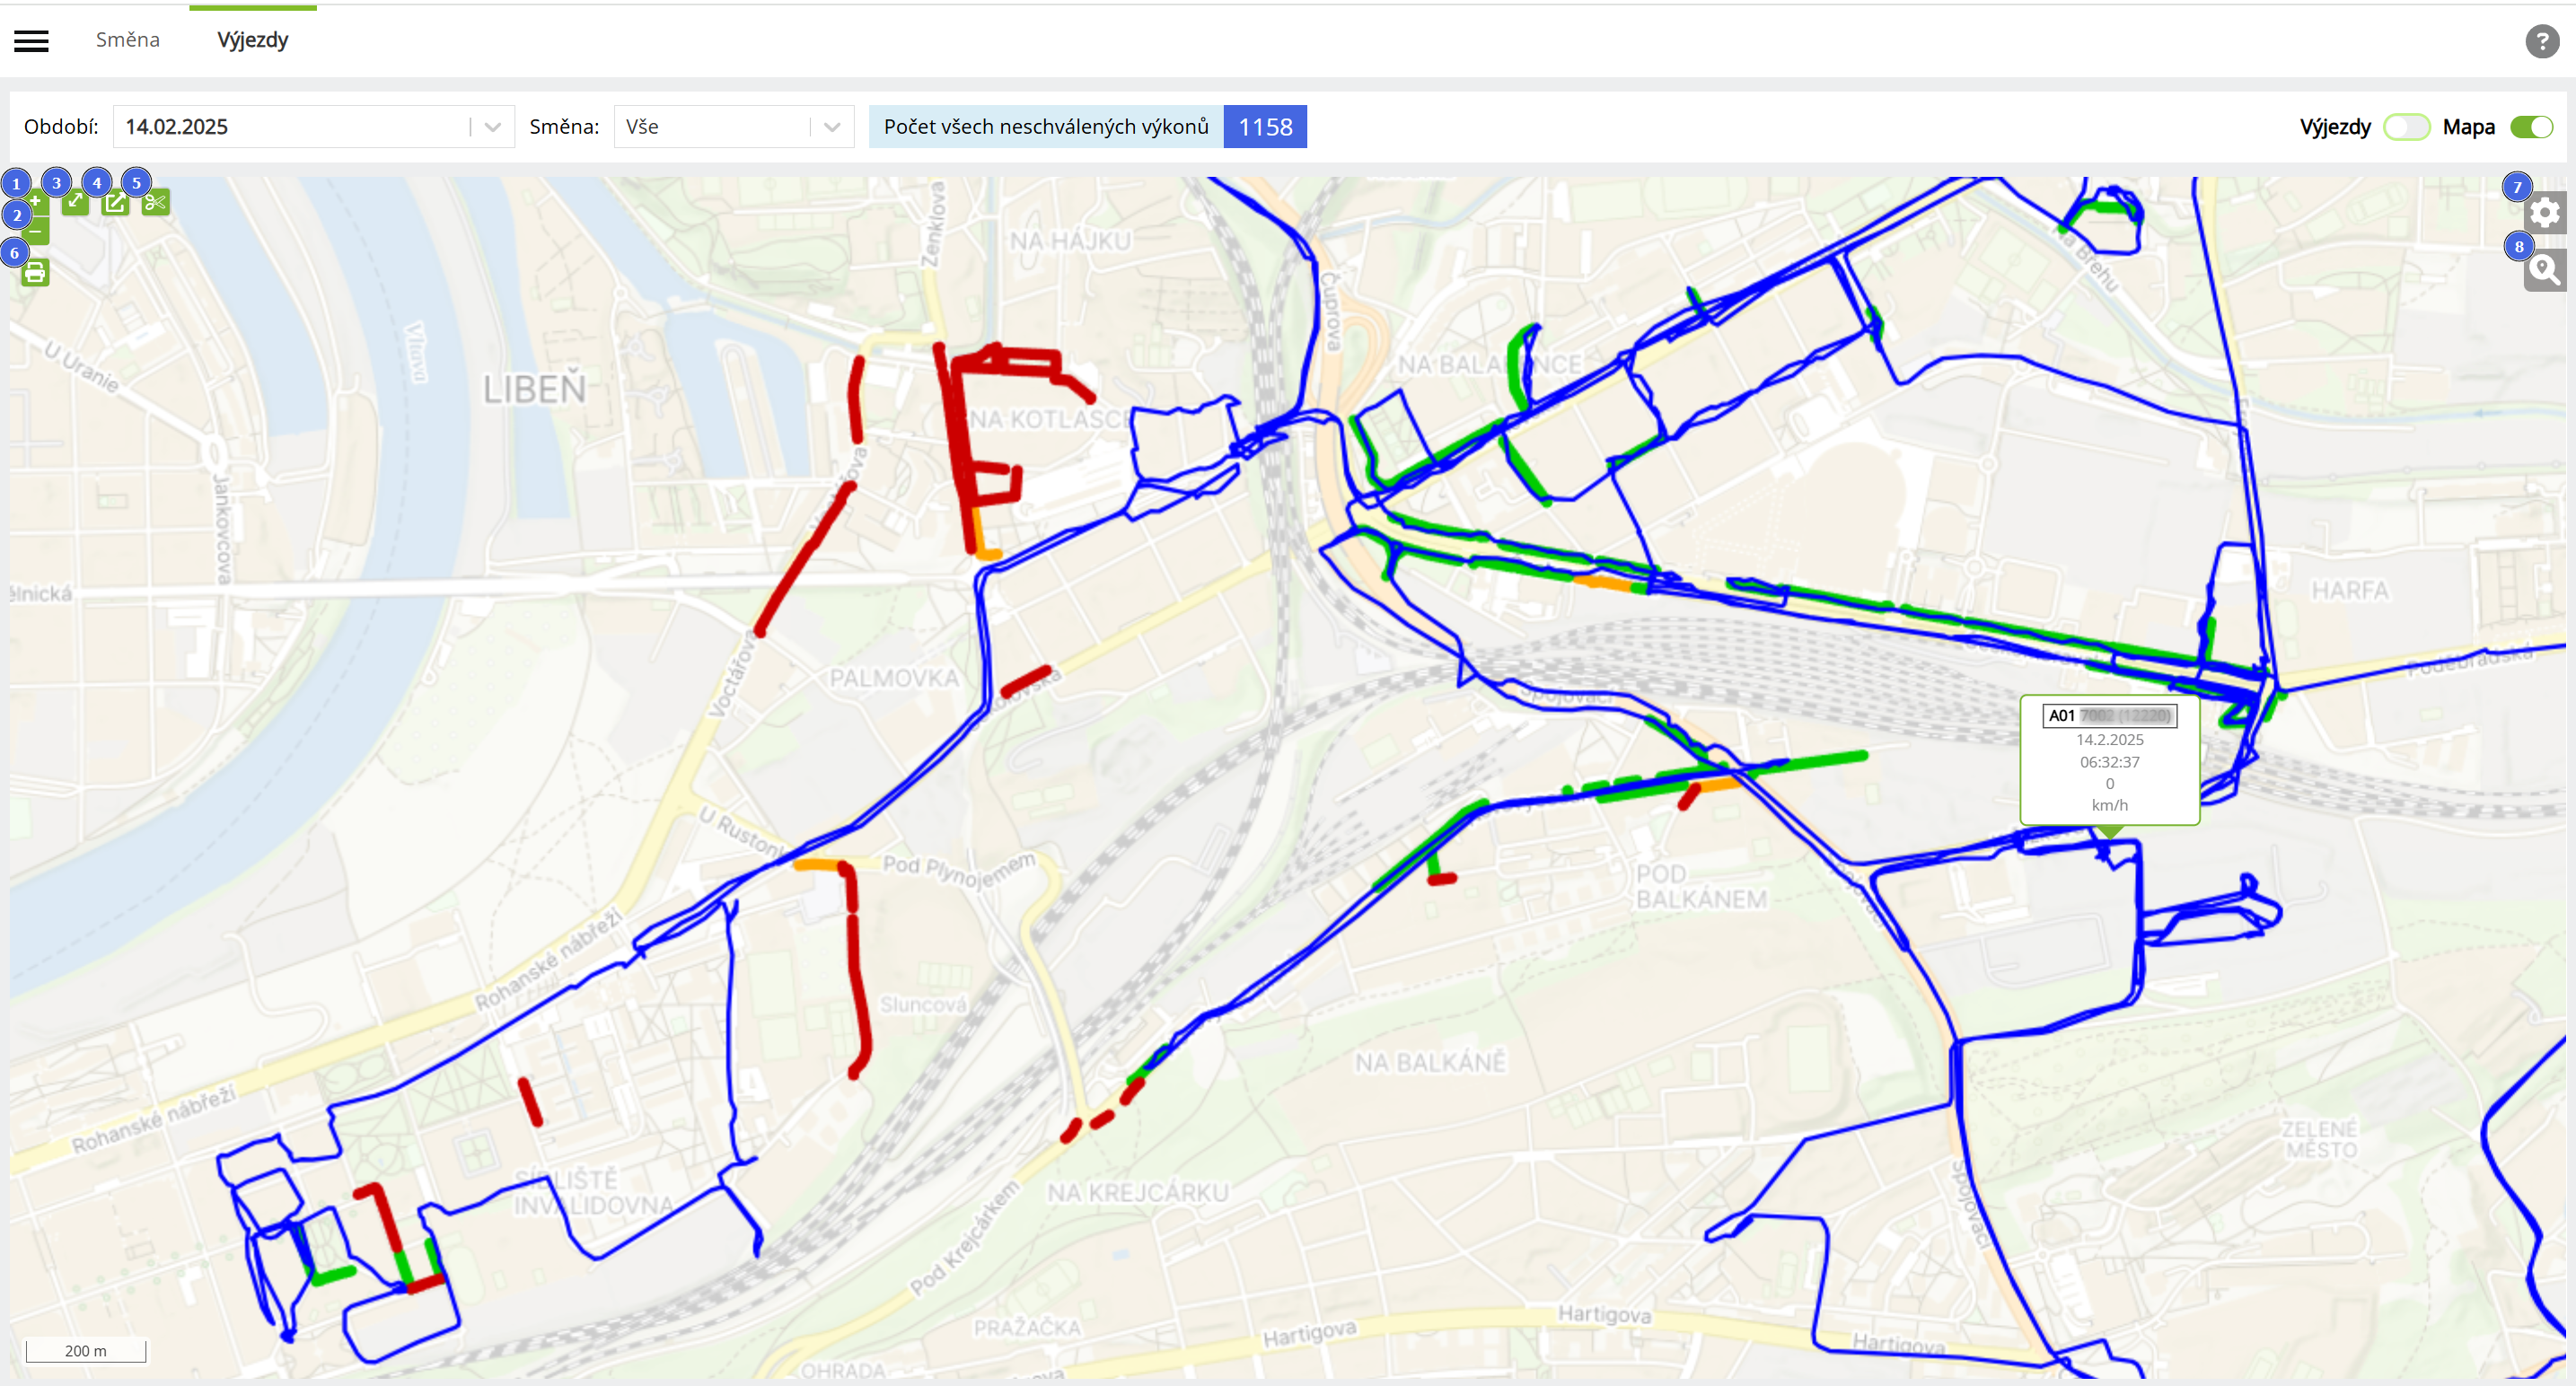Zoom out the map with minus button
The height and width of the screenshot is (1386, 2576).
coord(36,232)
